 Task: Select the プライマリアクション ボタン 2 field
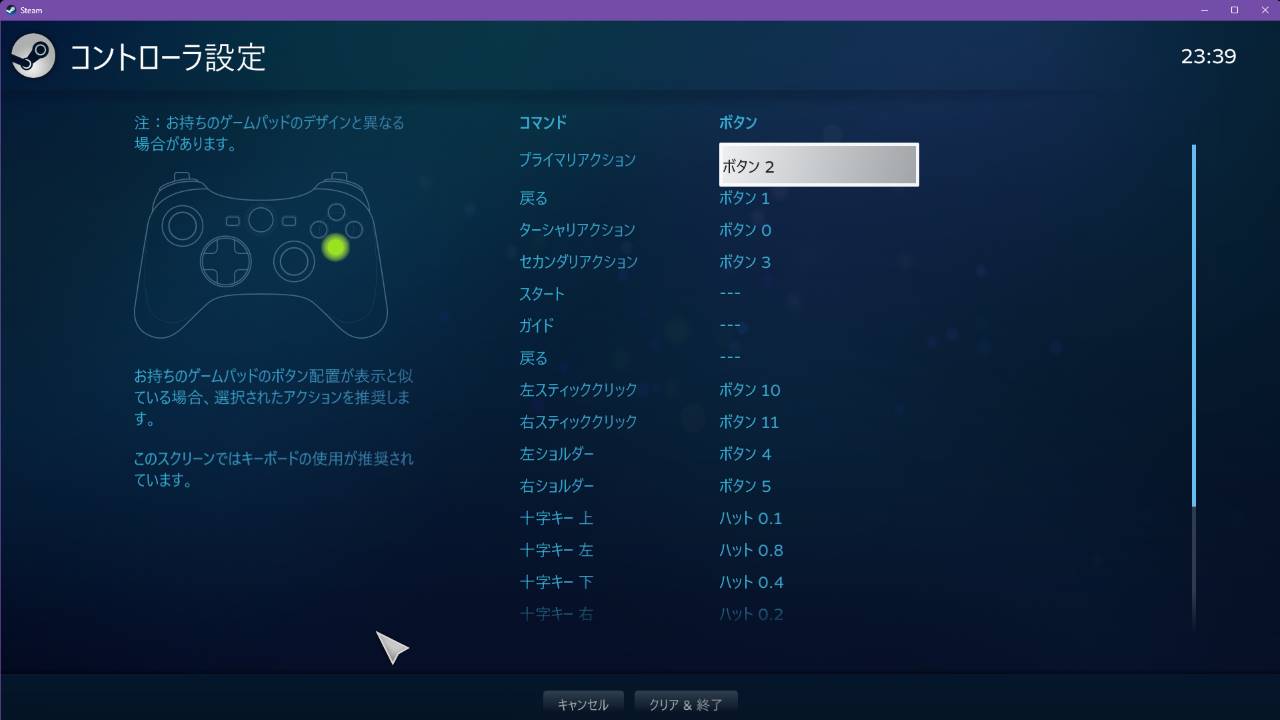coord(818,165)
